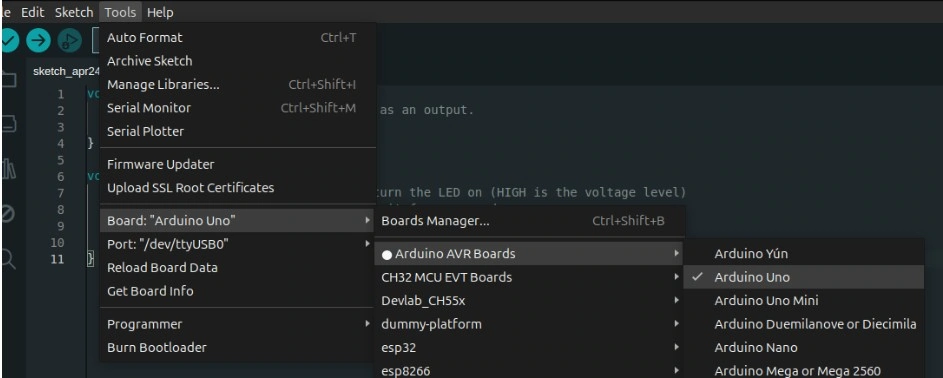The height and width of the screenshot is (378, 943).
Task: Click the Upload arrow button
Action: 38,40
